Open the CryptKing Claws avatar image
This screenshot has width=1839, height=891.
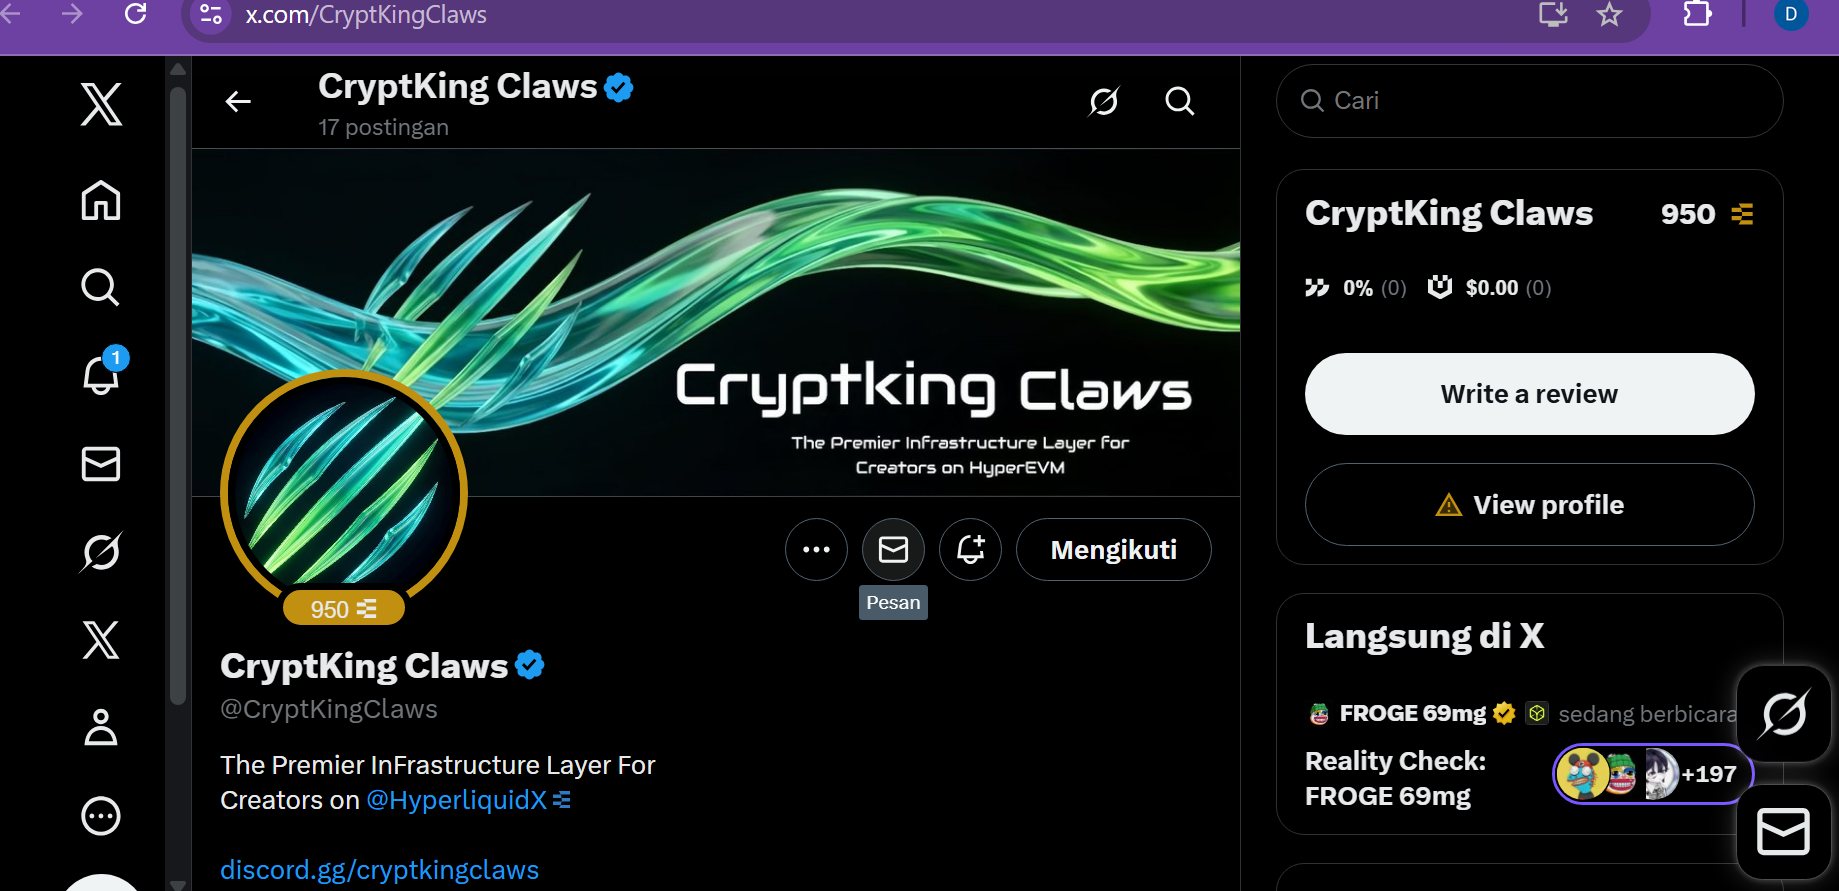pyautogui.click(x=344, y=493)
